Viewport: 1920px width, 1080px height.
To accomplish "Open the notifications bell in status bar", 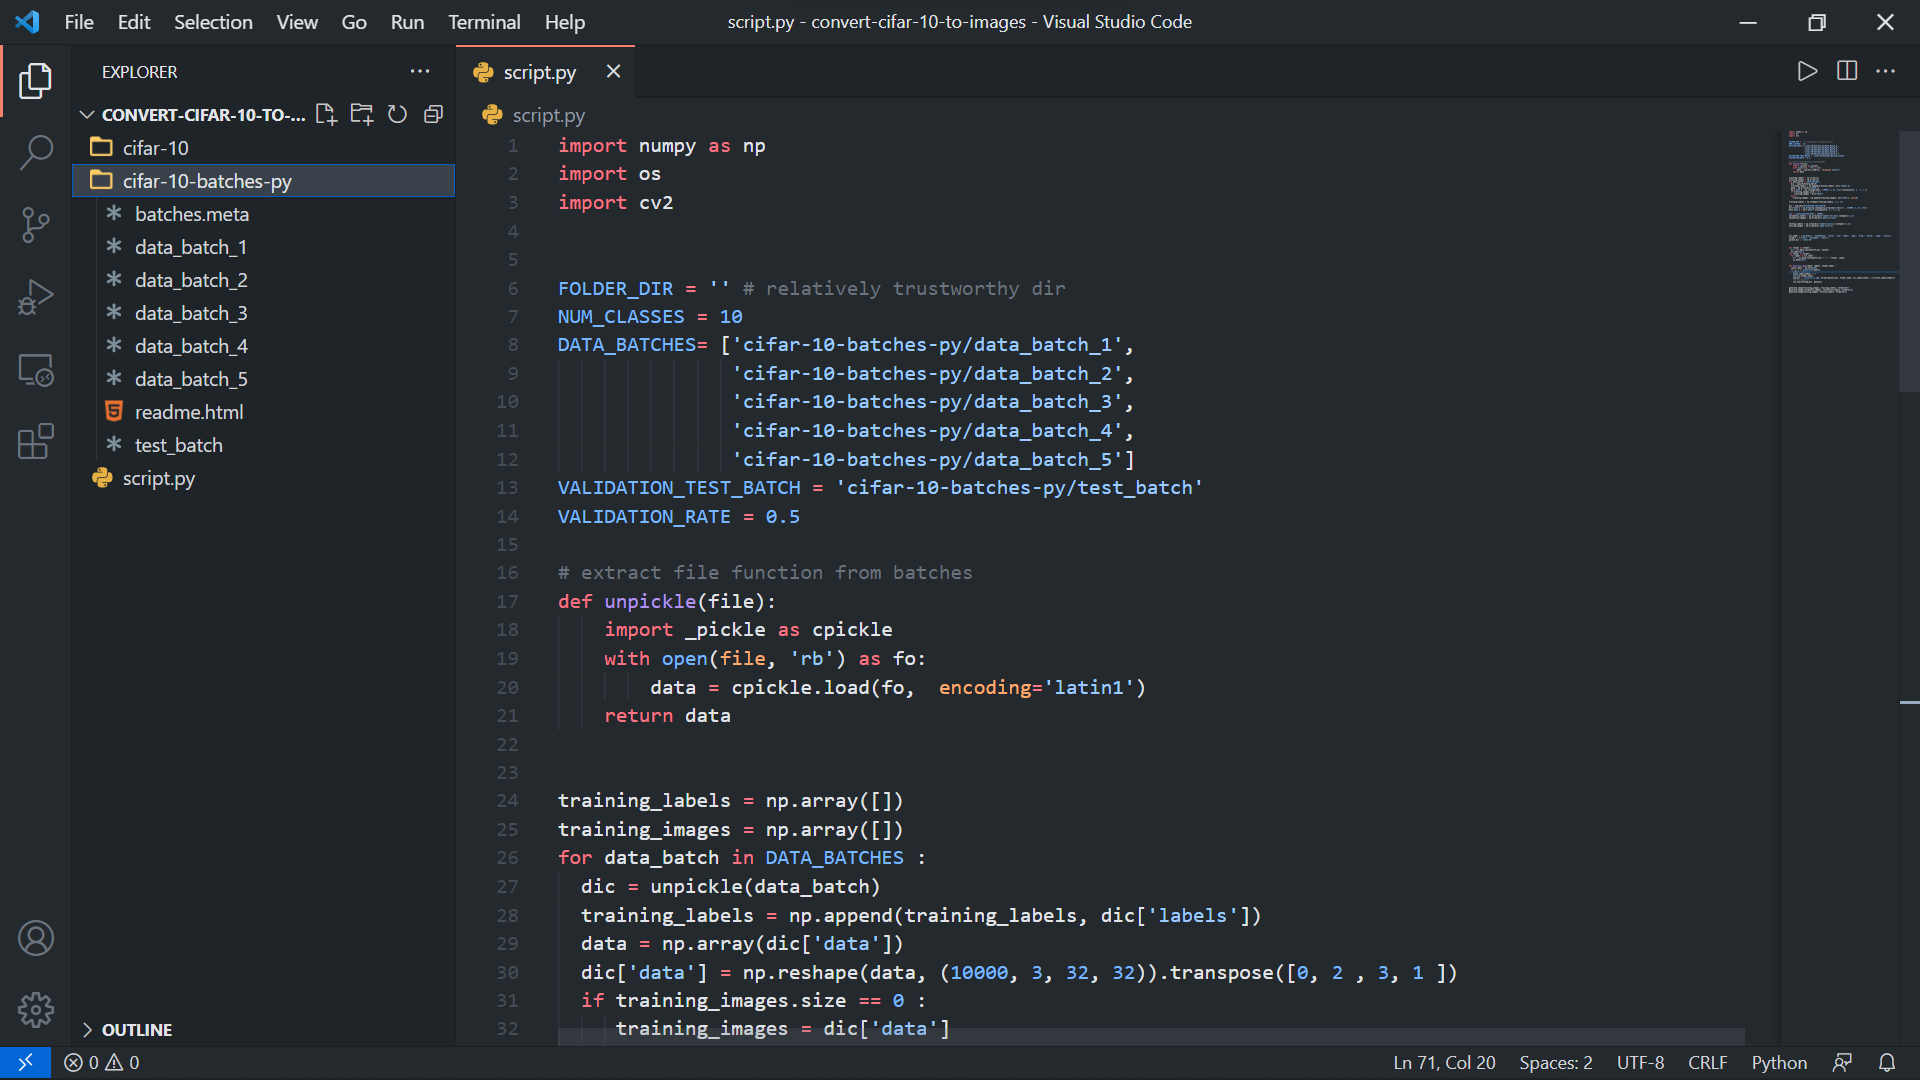I will (1887, 1063).
